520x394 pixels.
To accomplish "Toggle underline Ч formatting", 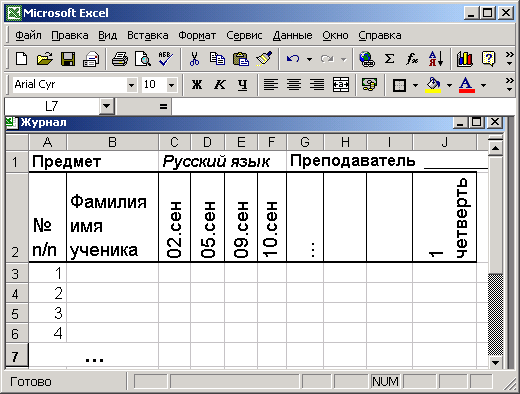I will 242,85.
